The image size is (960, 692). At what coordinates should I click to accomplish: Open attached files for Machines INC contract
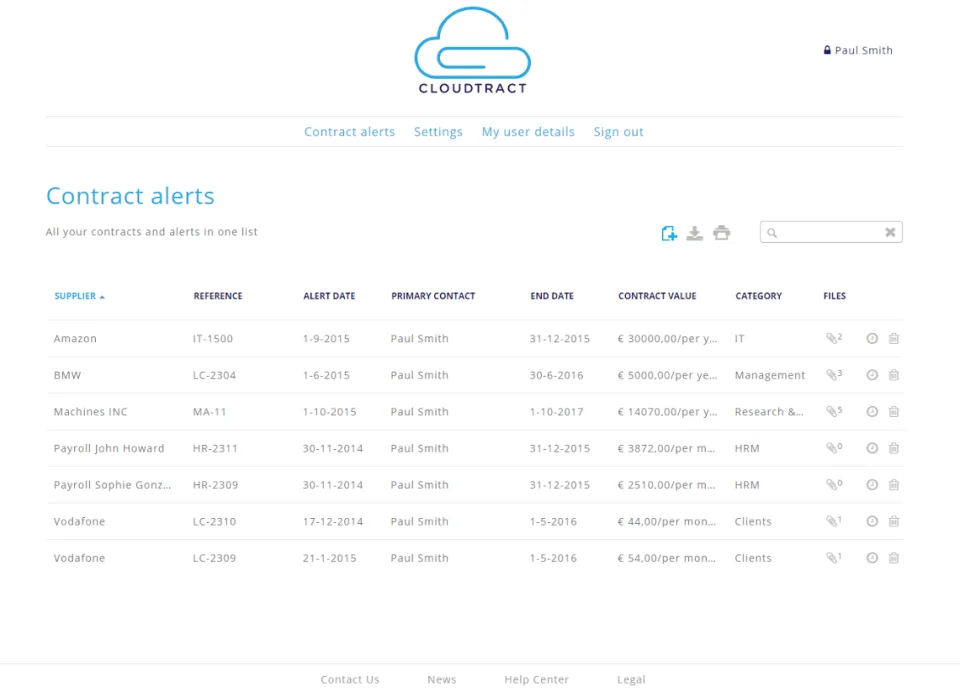pyautogui.click(x=833, y=412)
